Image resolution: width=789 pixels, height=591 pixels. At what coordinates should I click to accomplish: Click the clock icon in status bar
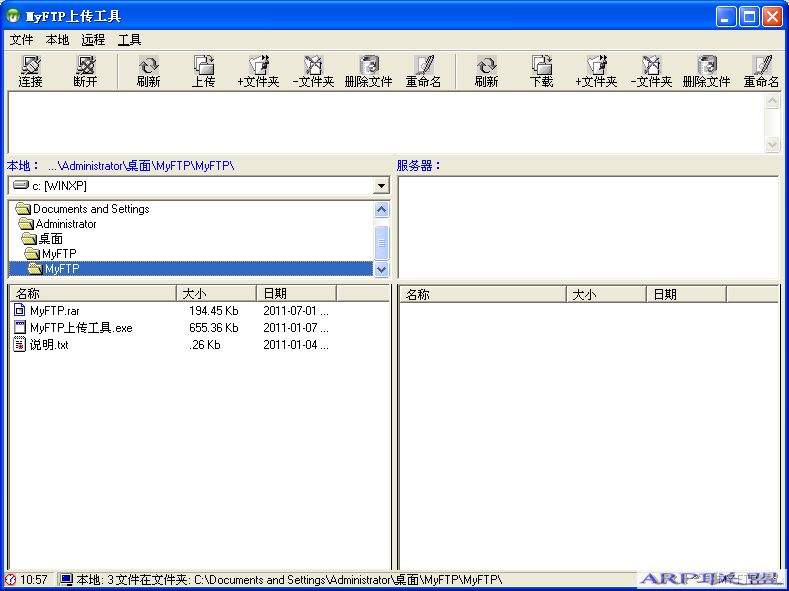[x=10, y=580]
